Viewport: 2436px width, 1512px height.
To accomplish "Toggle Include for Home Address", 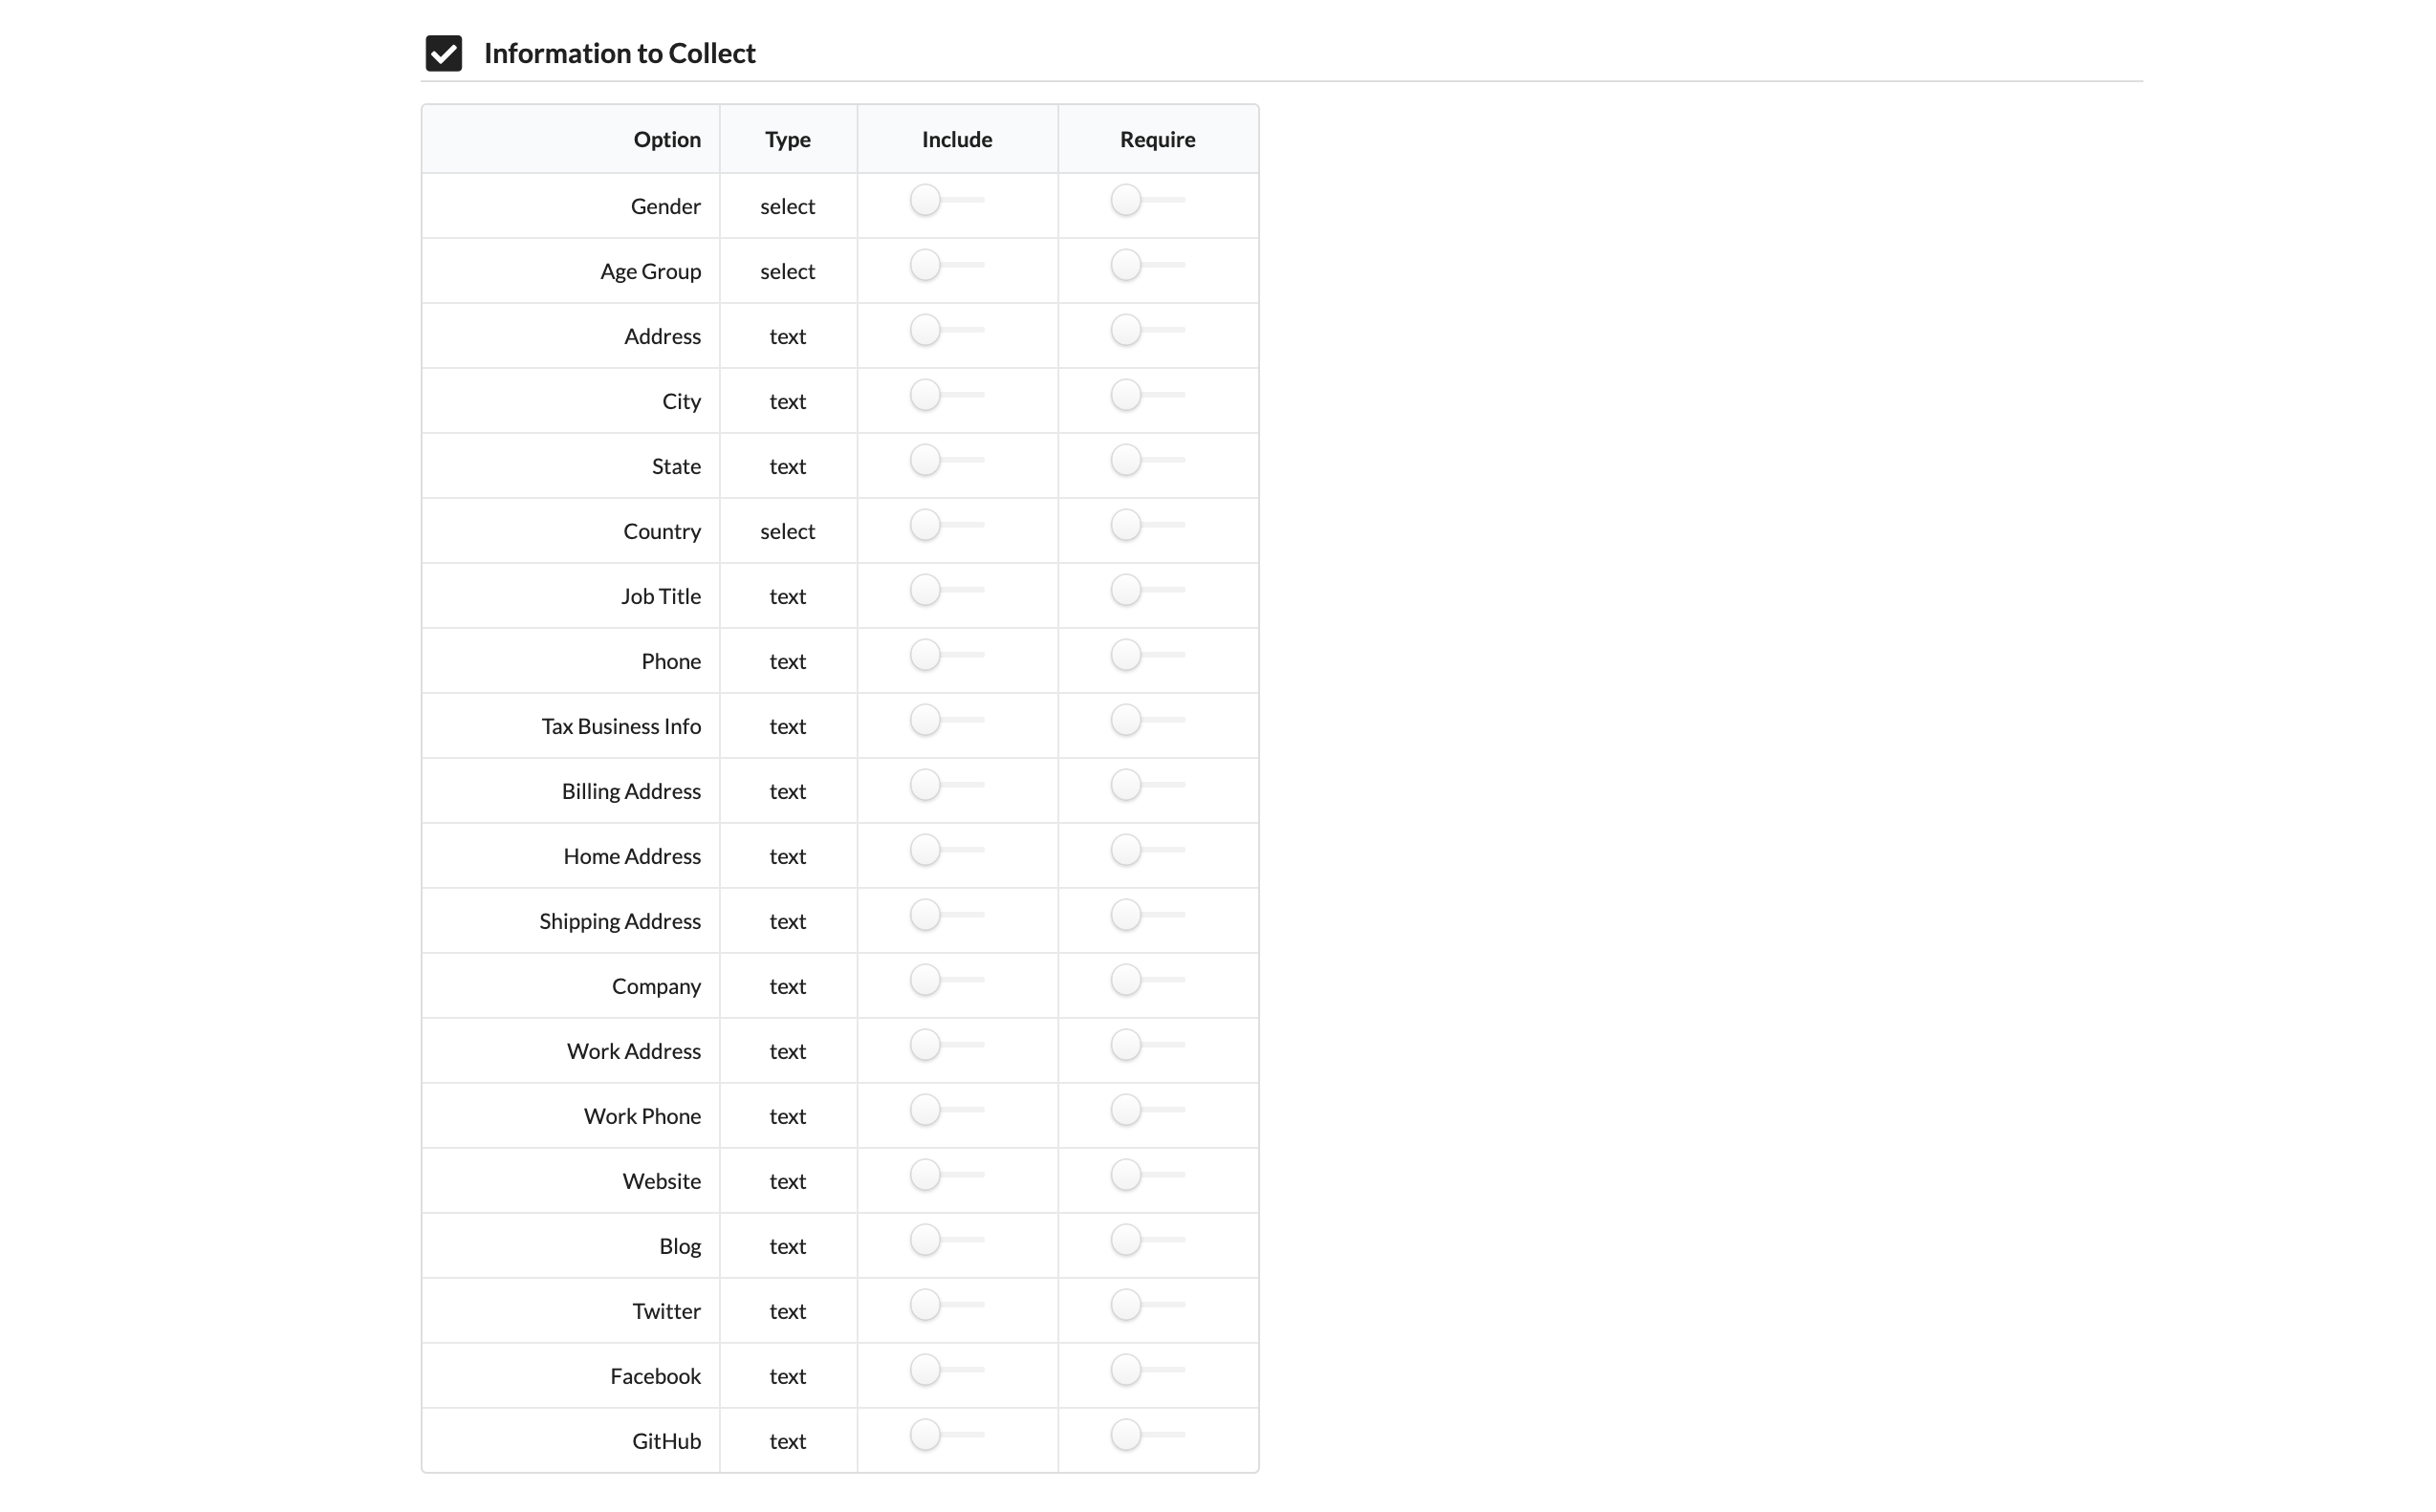I will pyautogui.click(x=947, y=850).
